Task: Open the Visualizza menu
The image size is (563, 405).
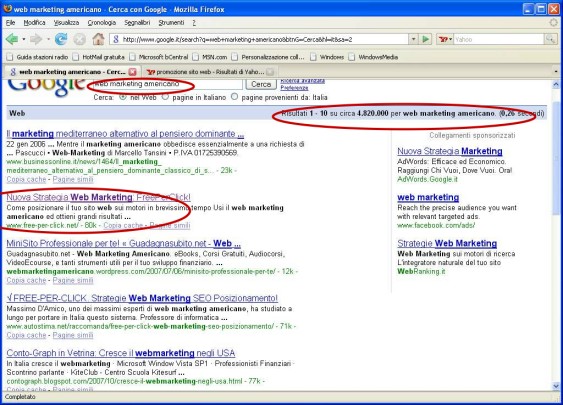Action: (66, 23)
